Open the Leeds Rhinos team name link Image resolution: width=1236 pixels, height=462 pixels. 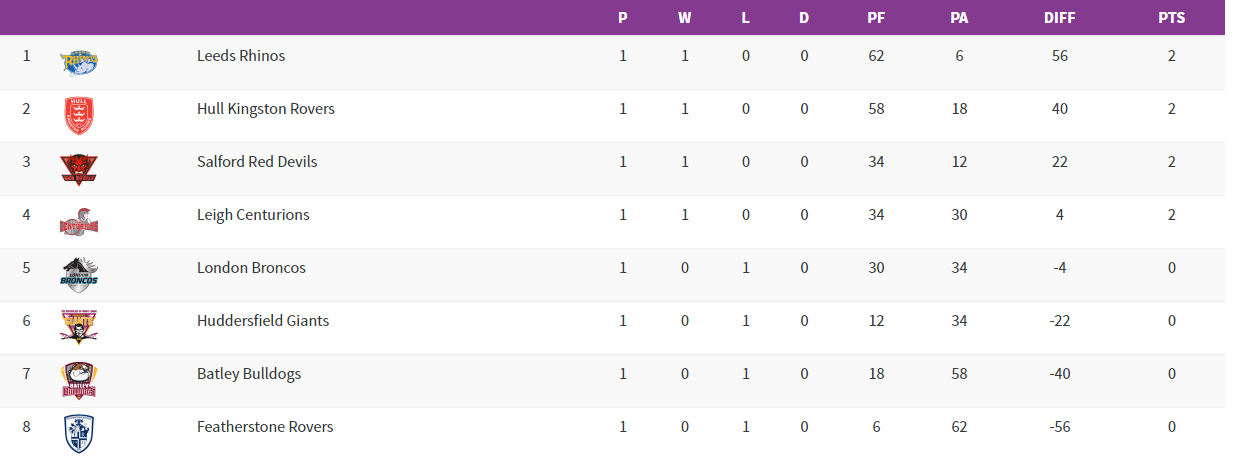point(241,56)
